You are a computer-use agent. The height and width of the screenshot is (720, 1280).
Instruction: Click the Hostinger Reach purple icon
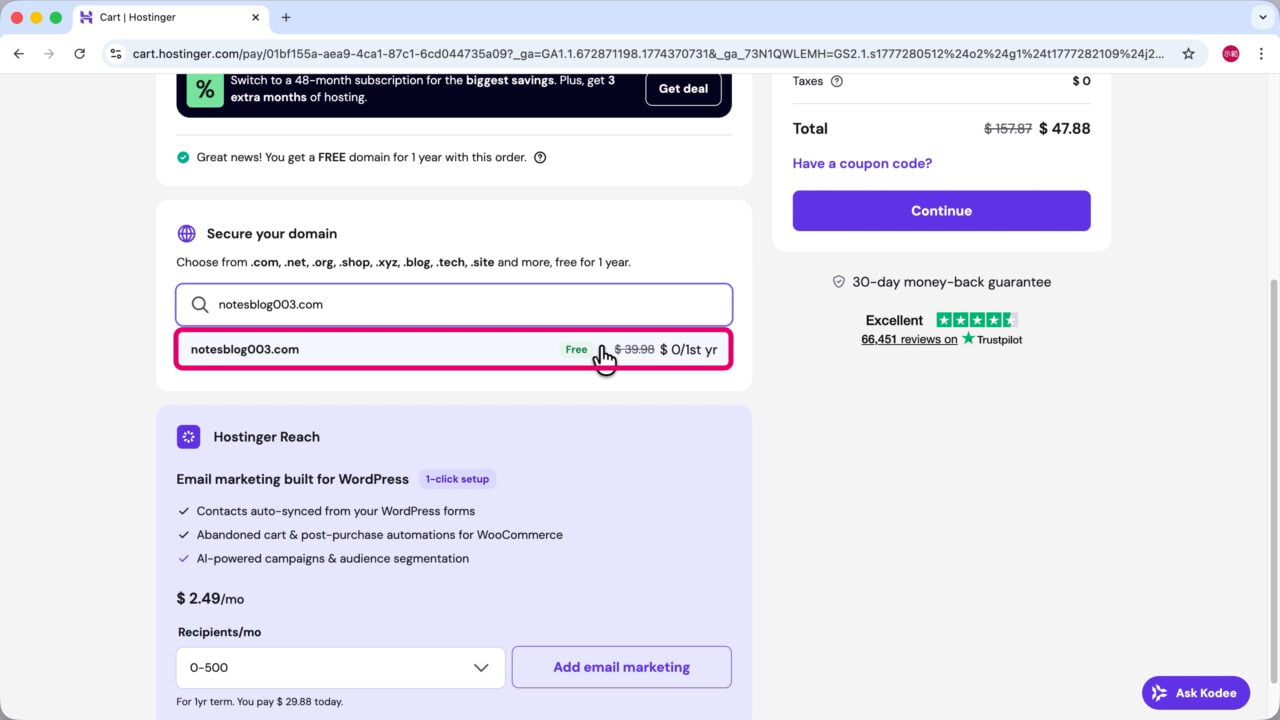[x=188, y=437]
